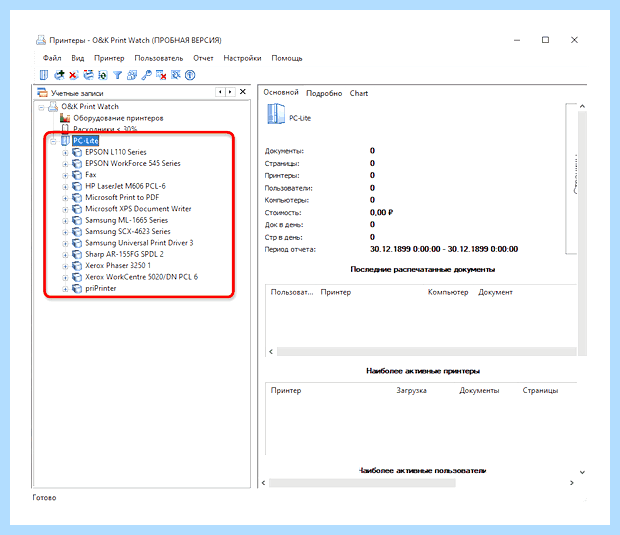
Task: Expand the Microsoft XPS Document Writer node
Action: pyautogui.click(x=65, y=210)
